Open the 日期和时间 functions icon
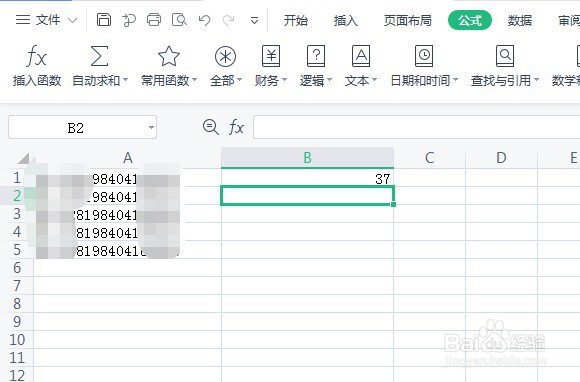 click(424, 56)
